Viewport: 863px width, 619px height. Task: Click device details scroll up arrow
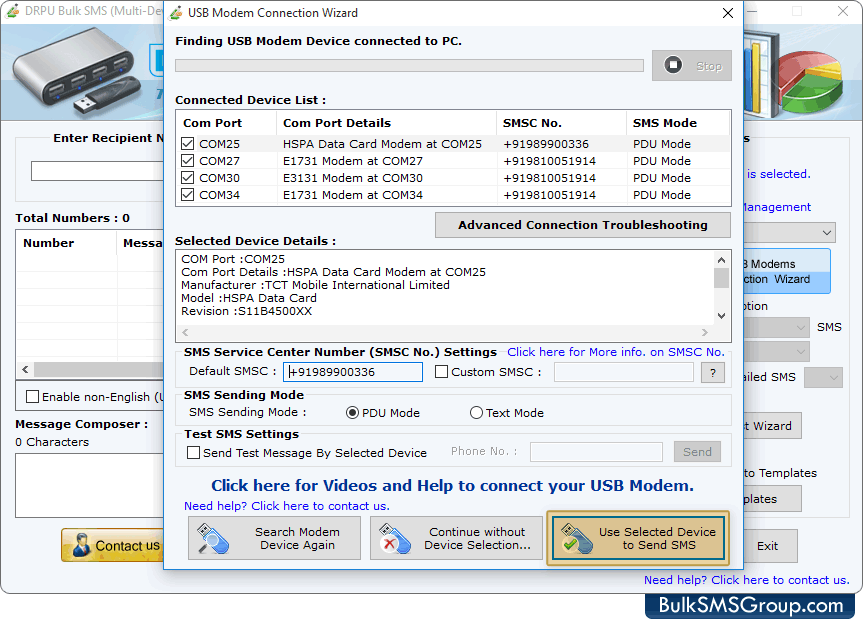coord(722,260)
